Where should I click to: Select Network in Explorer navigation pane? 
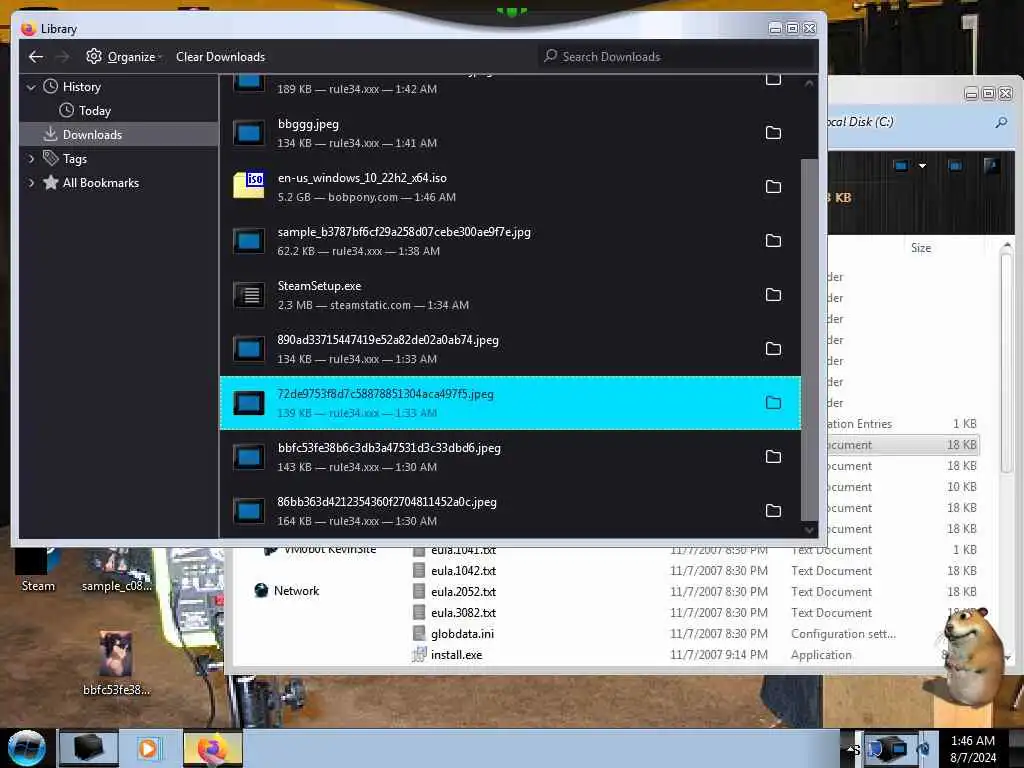287,590
